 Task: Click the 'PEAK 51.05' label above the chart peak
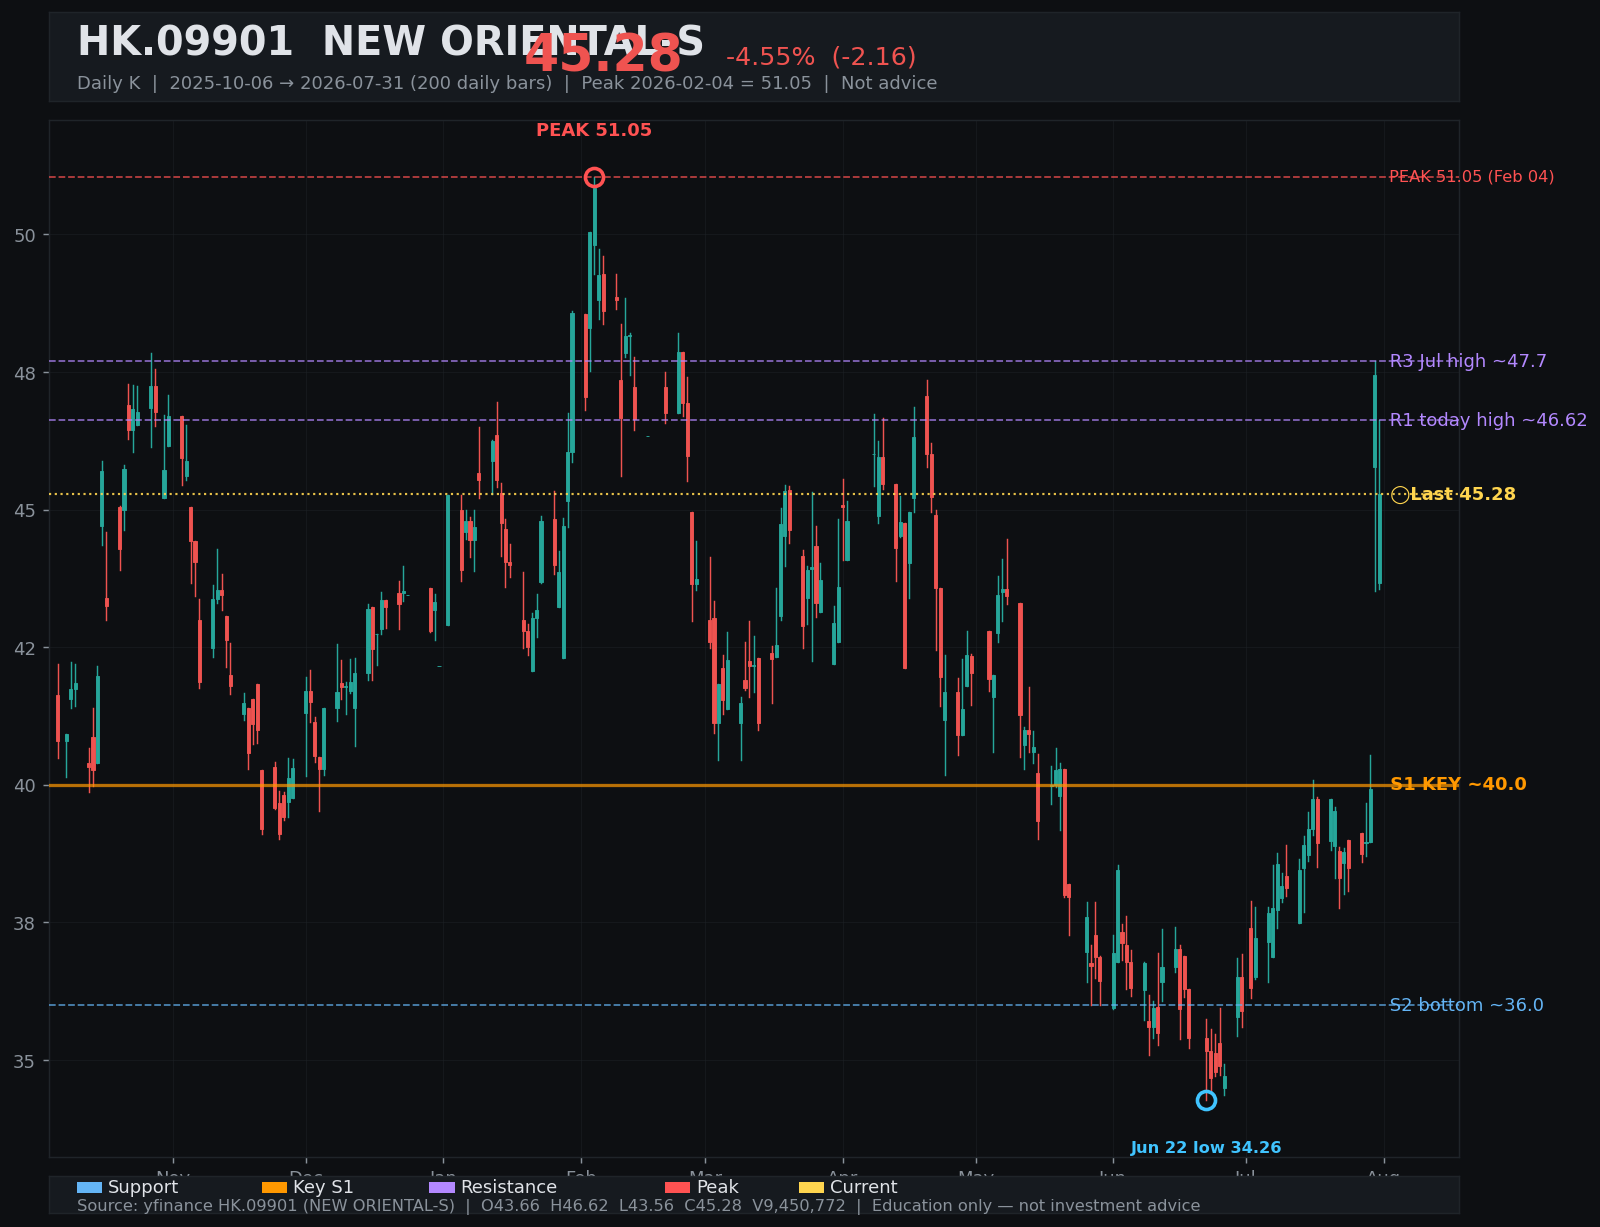point(594,131)
